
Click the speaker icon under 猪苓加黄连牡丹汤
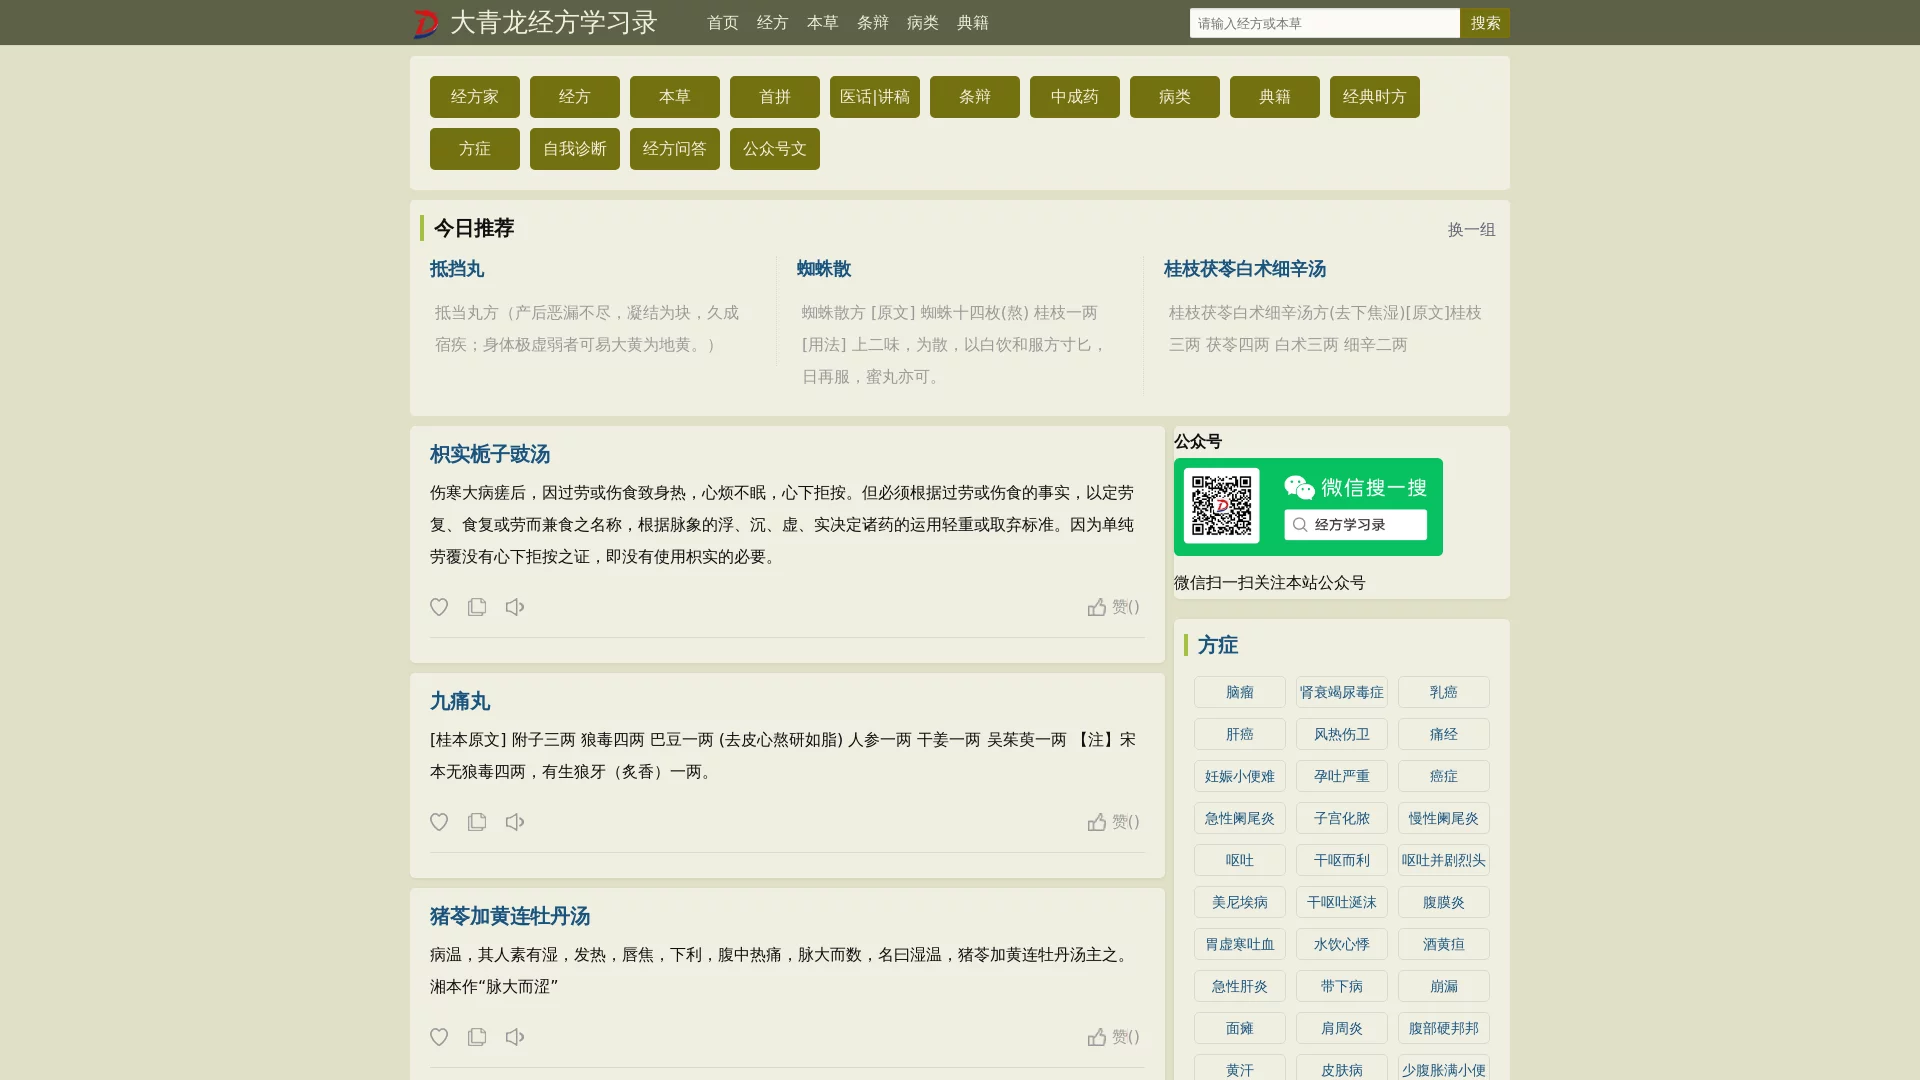pyautogui.click(x=514, y=1037)
